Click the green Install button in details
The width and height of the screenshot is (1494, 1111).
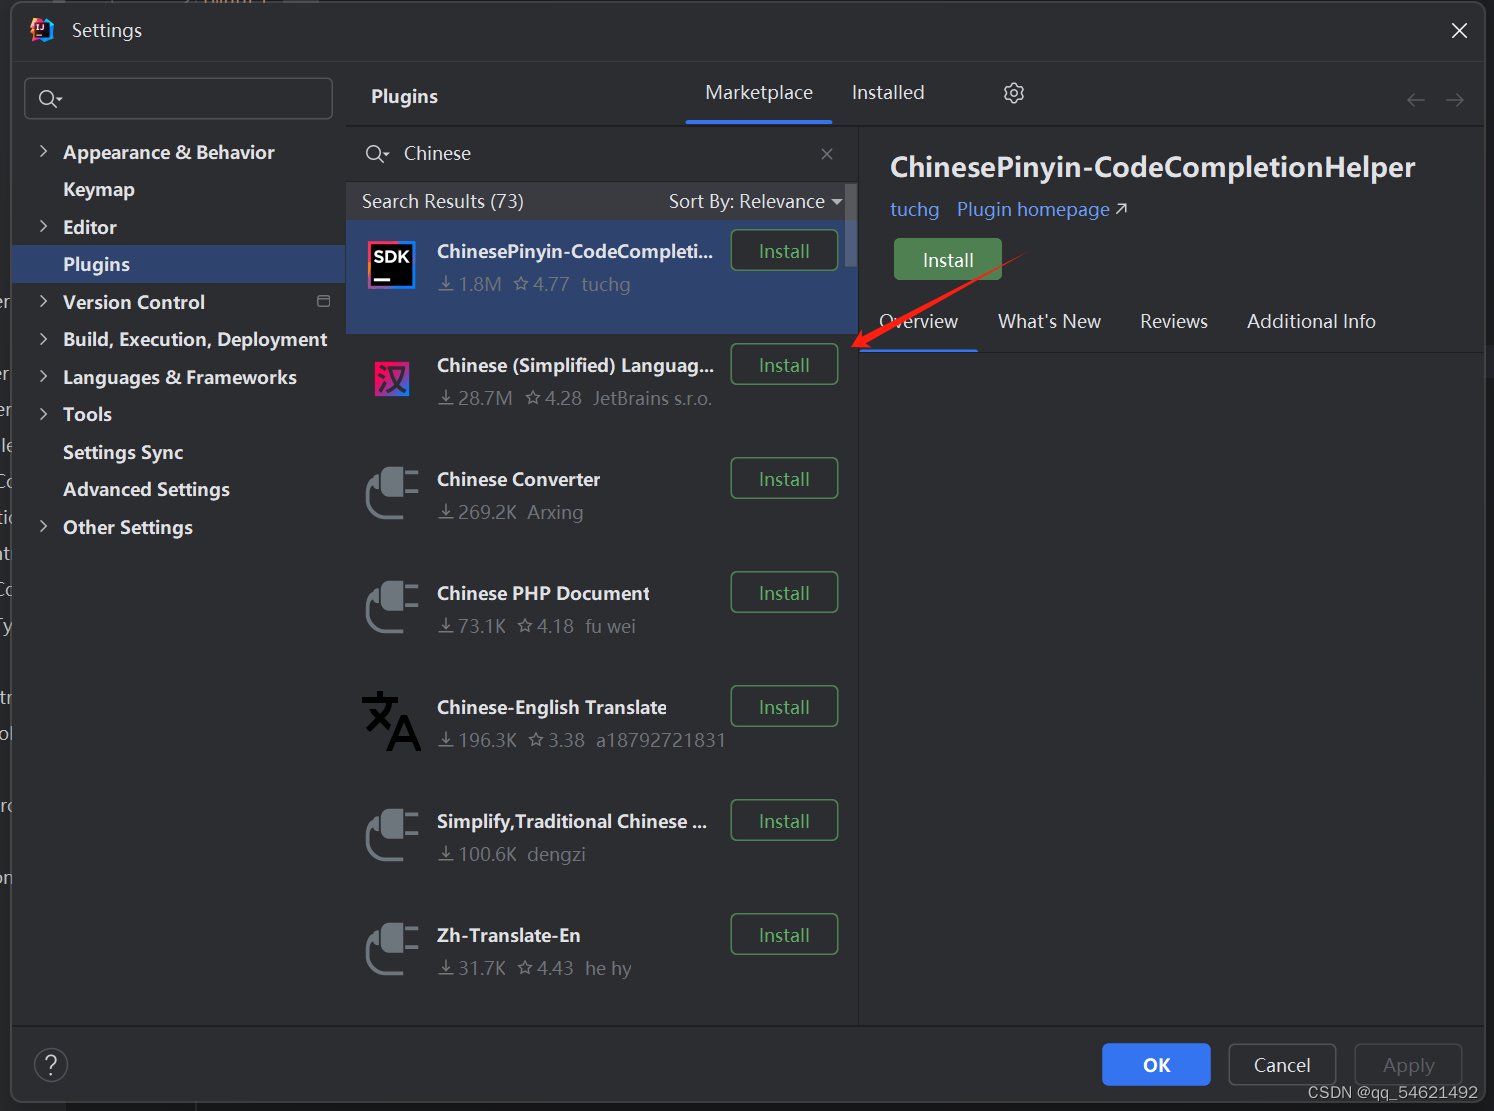[947, 260]
